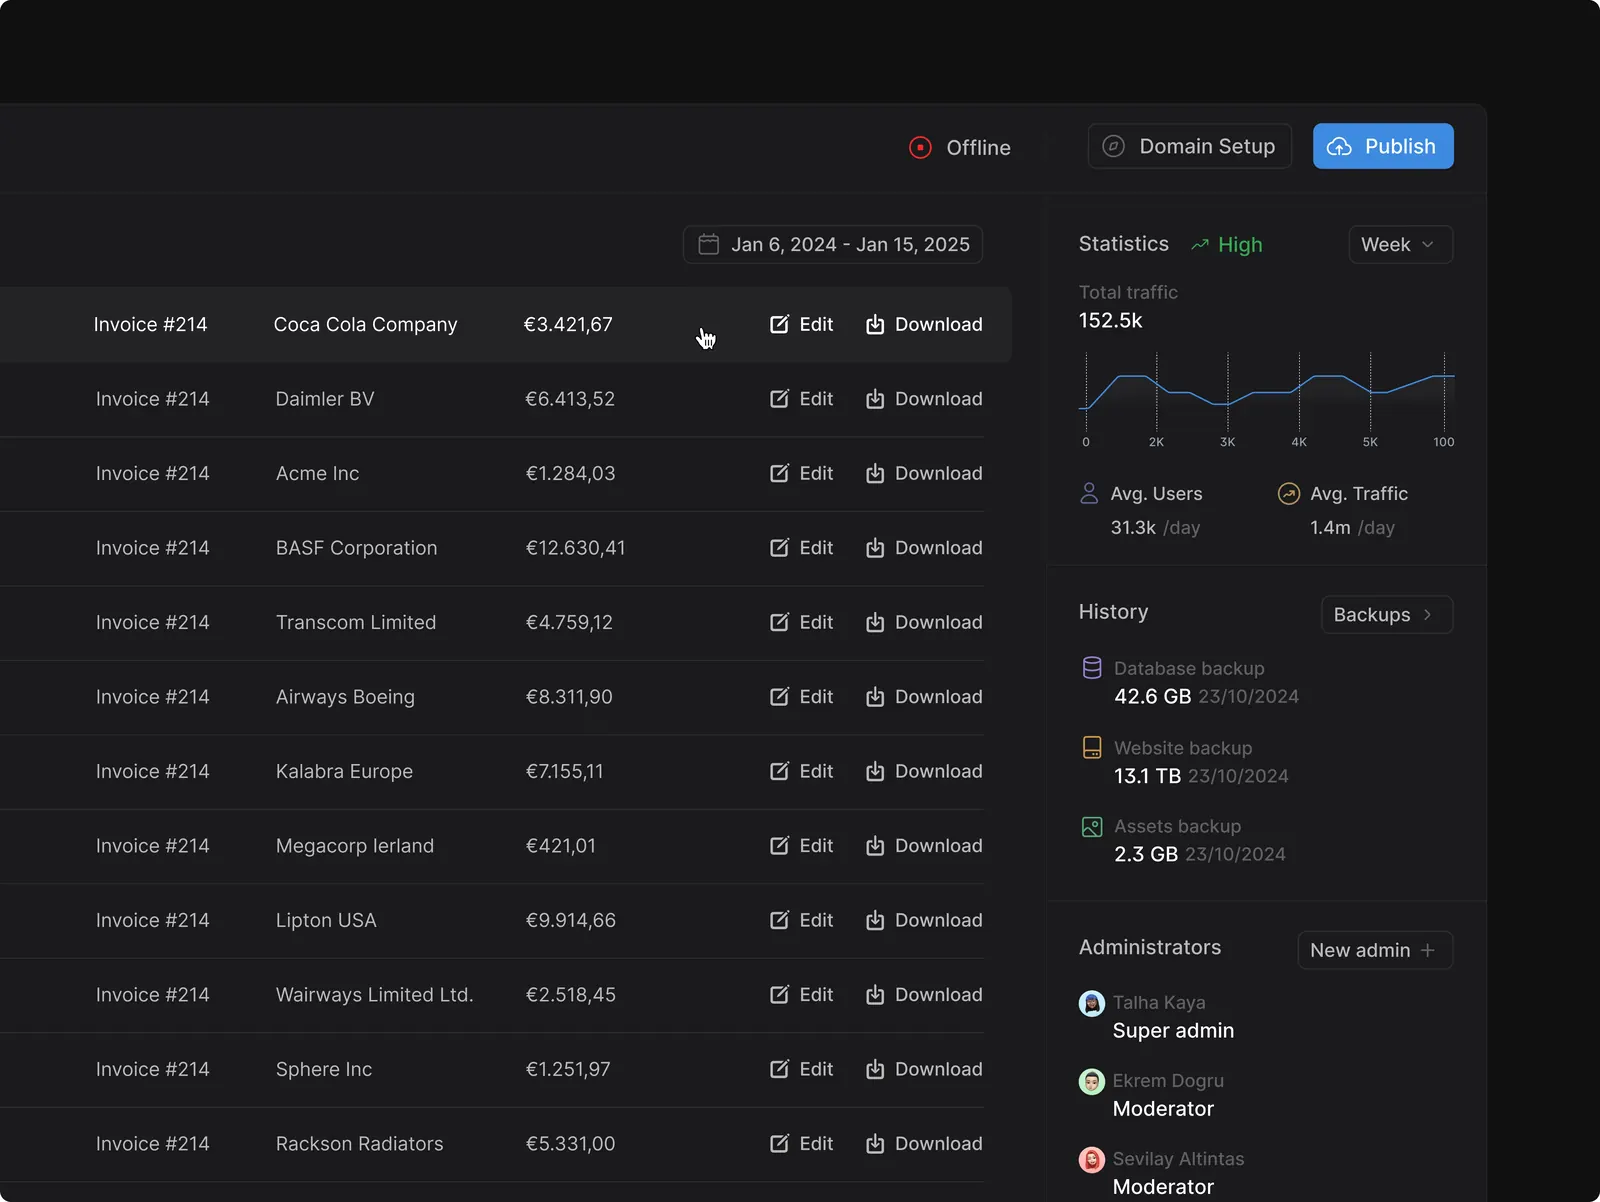The image size is (1600, 1202).
Task: Click the €12.630,41 amount for BASF Corporation
Action: coord(576,548)
